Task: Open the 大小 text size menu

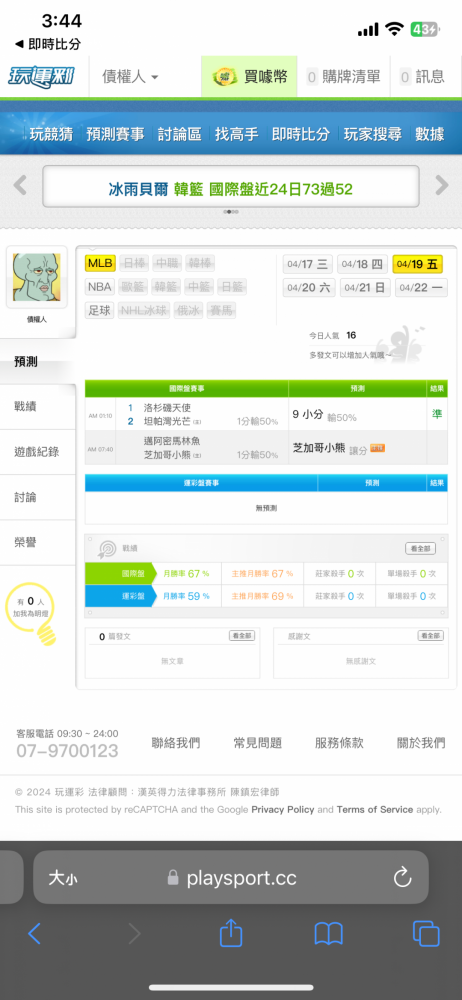Action: point(63,878)
